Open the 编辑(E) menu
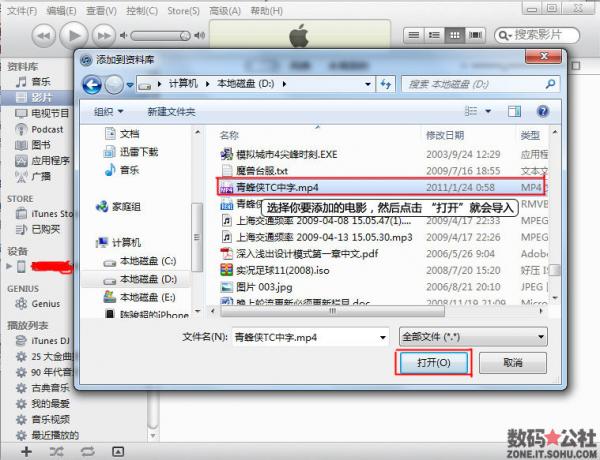 coord(61,11)
